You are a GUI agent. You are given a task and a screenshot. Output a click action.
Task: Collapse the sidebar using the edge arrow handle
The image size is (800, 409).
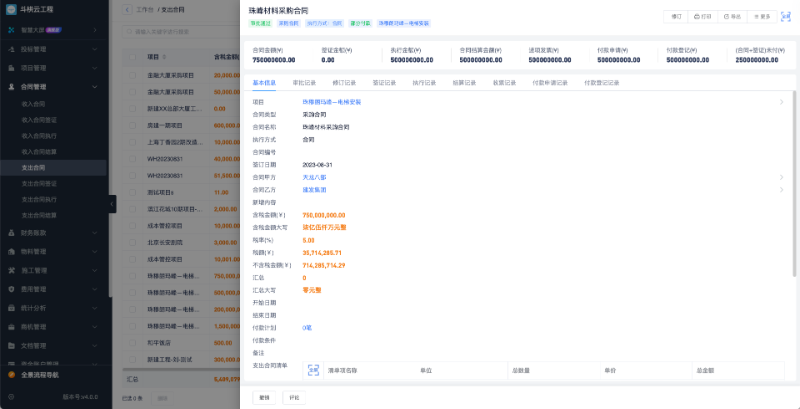112,204
